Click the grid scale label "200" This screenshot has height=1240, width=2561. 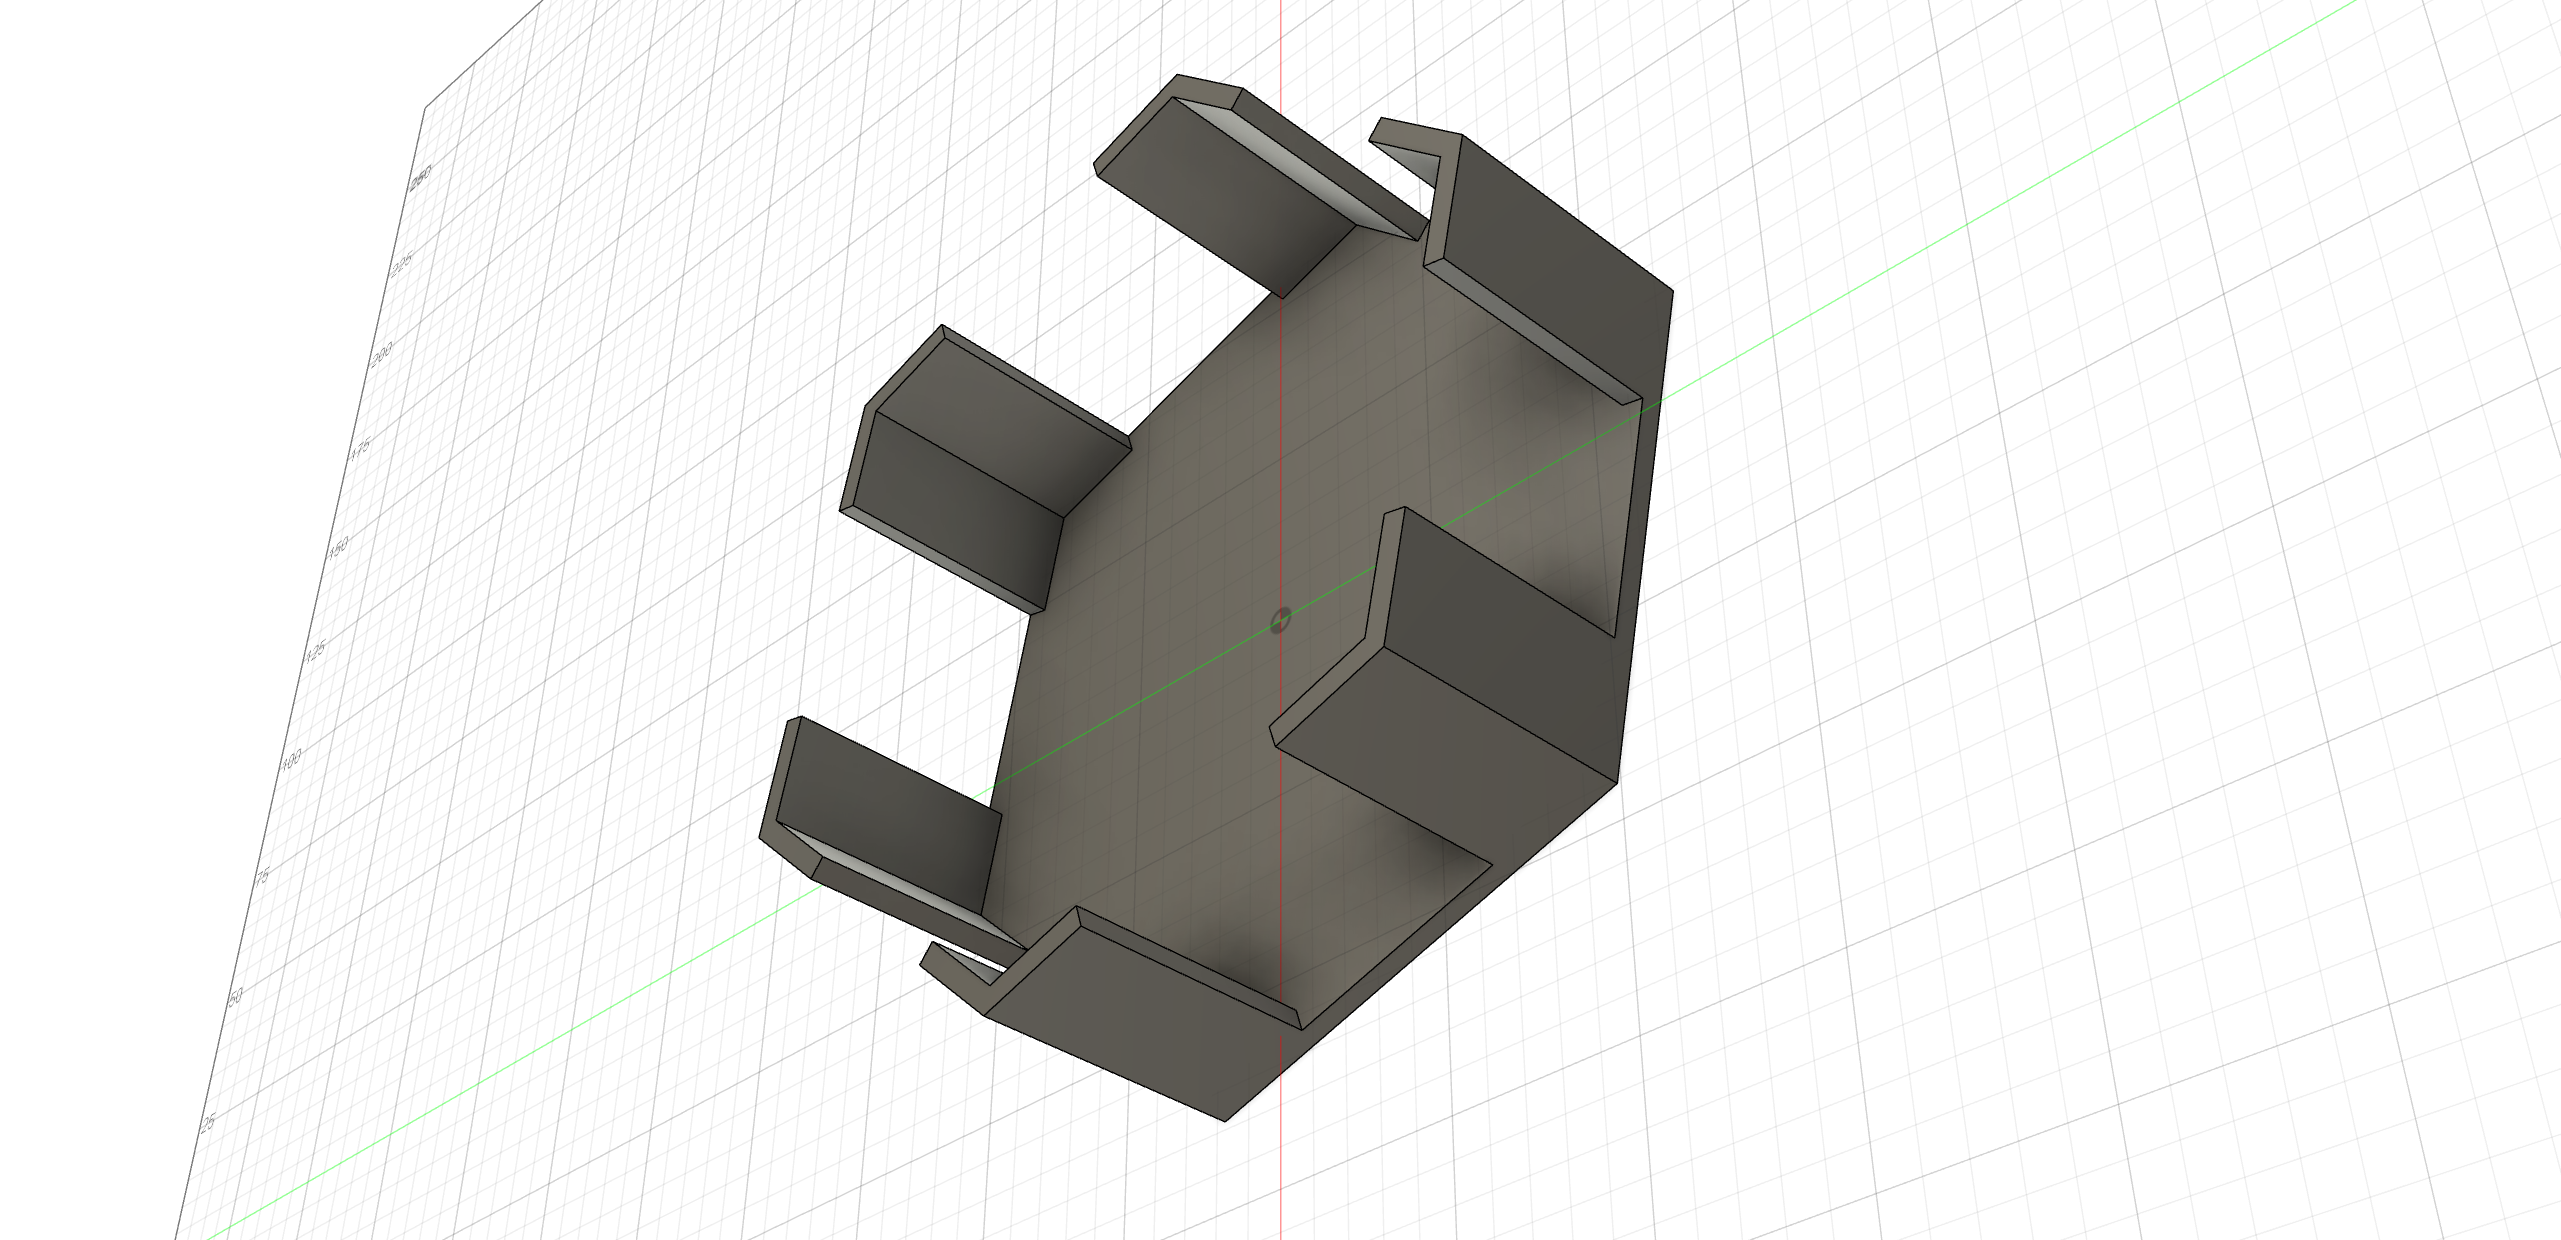(382, 353)
